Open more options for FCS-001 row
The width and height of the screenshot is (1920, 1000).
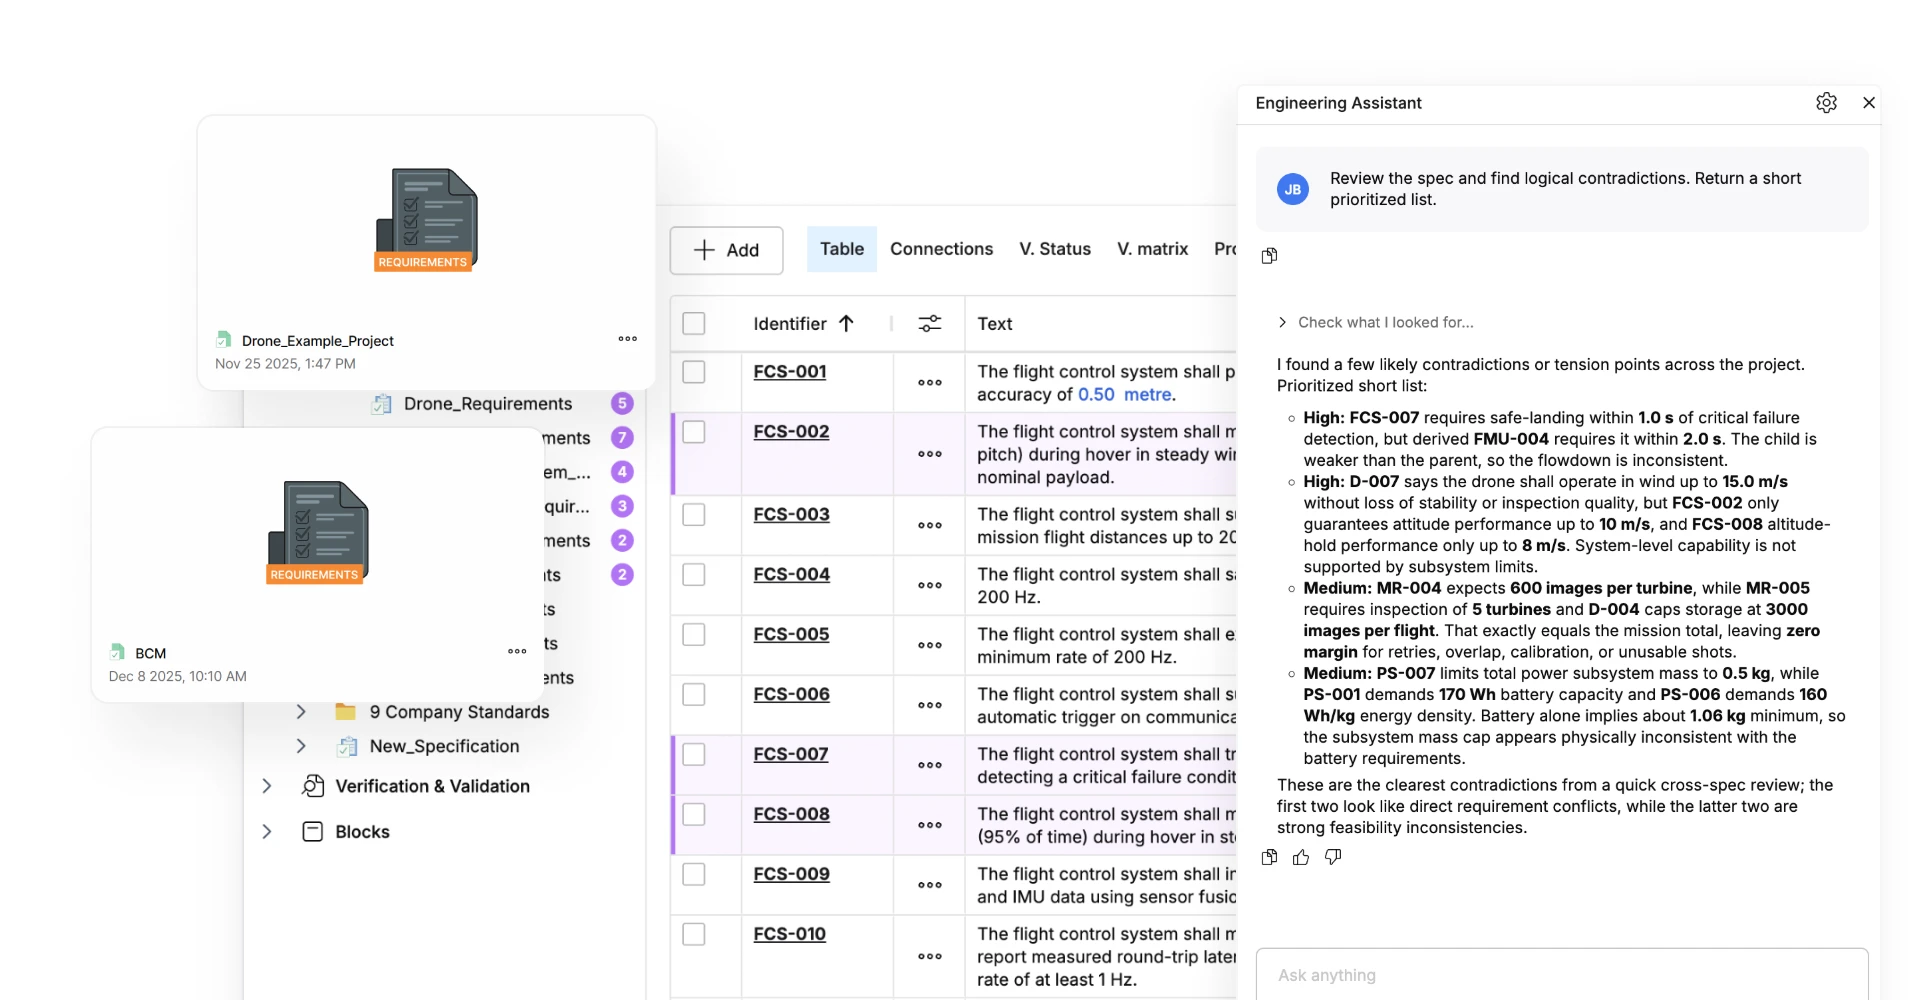pyautogui.click(x=930, y=382)
